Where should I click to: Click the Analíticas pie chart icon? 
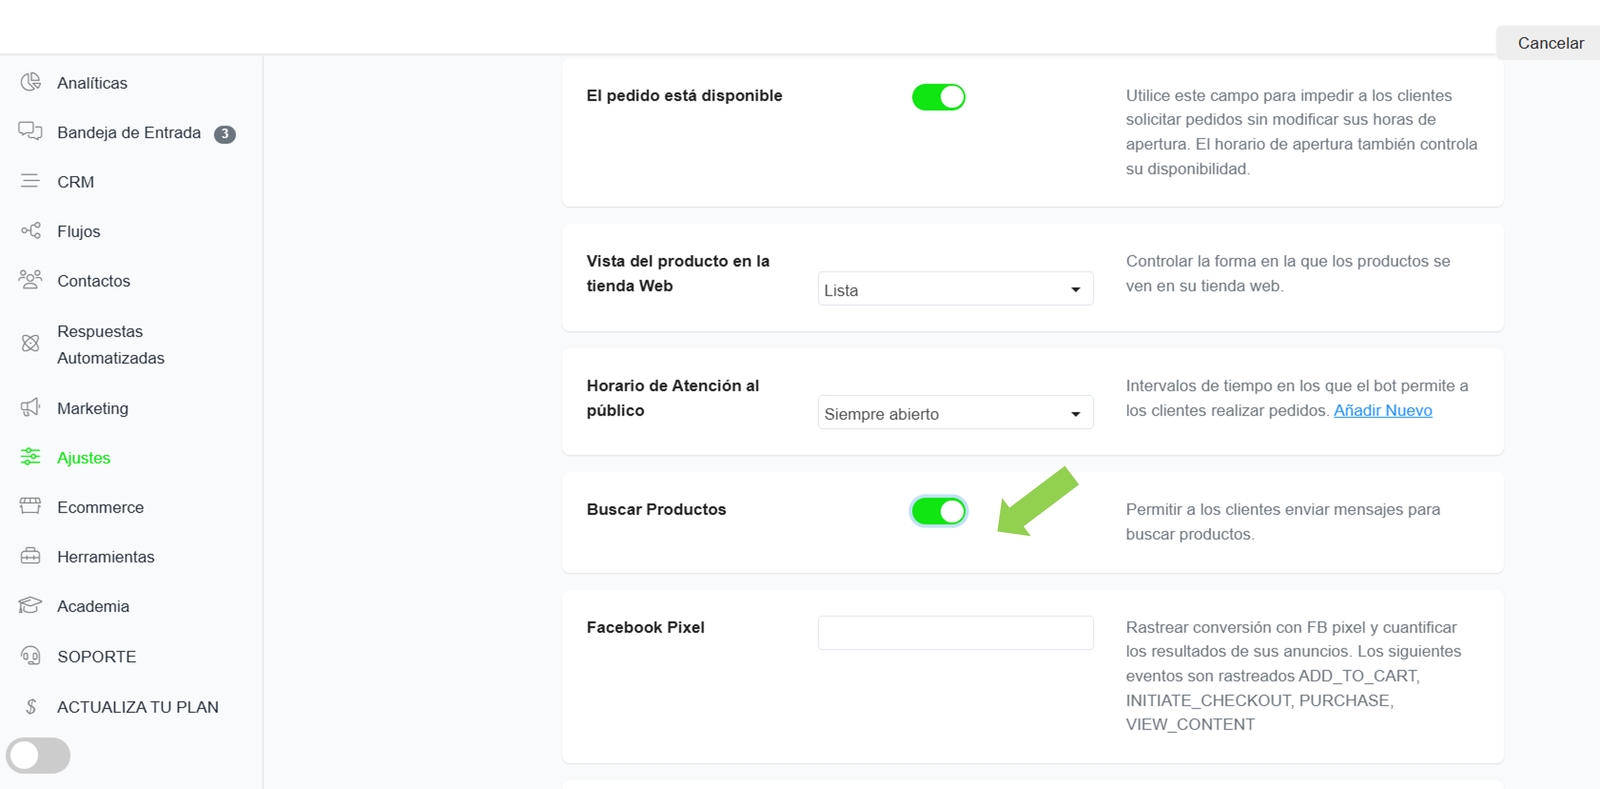click(31, 82)
